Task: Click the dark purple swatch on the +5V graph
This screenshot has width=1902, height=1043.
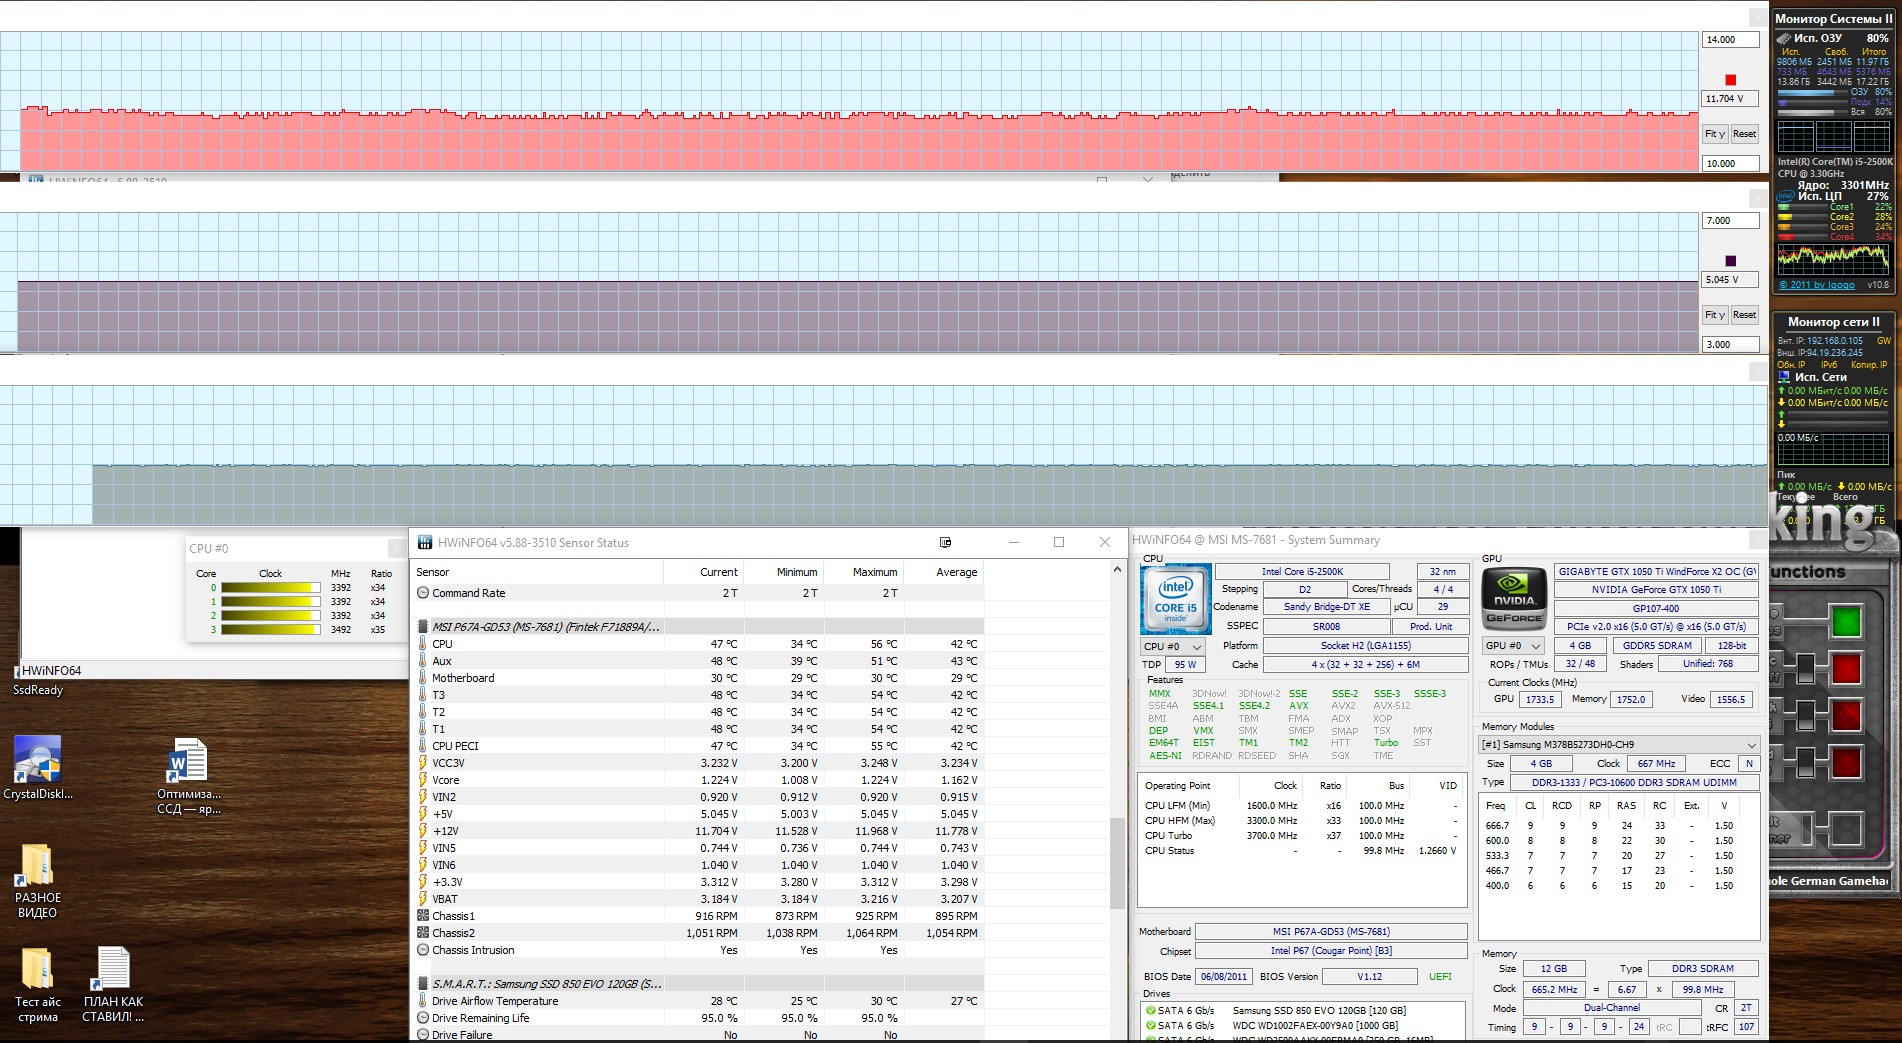Action: tap(1730, 261)
